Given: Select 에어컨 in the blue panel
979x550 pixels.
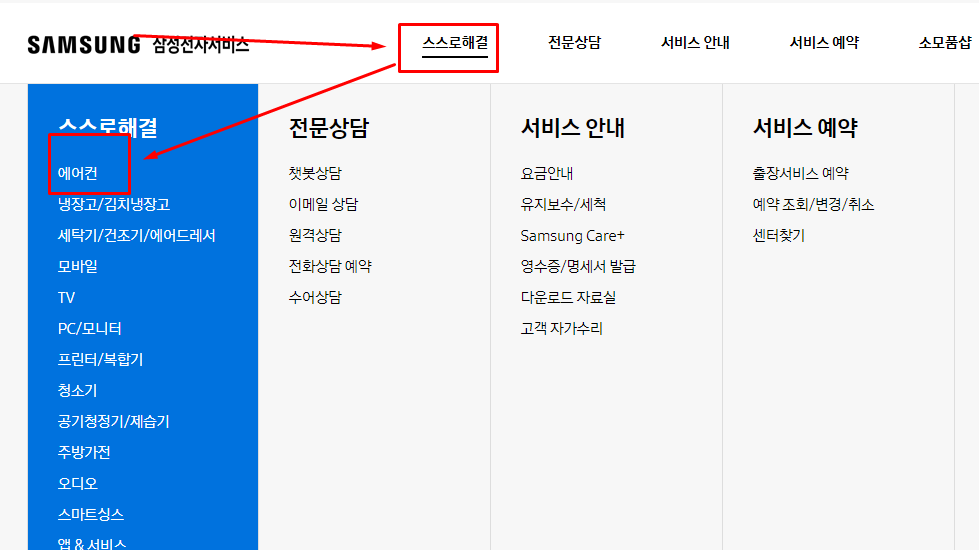Looking at the screenshot, I should pos(77,174).
